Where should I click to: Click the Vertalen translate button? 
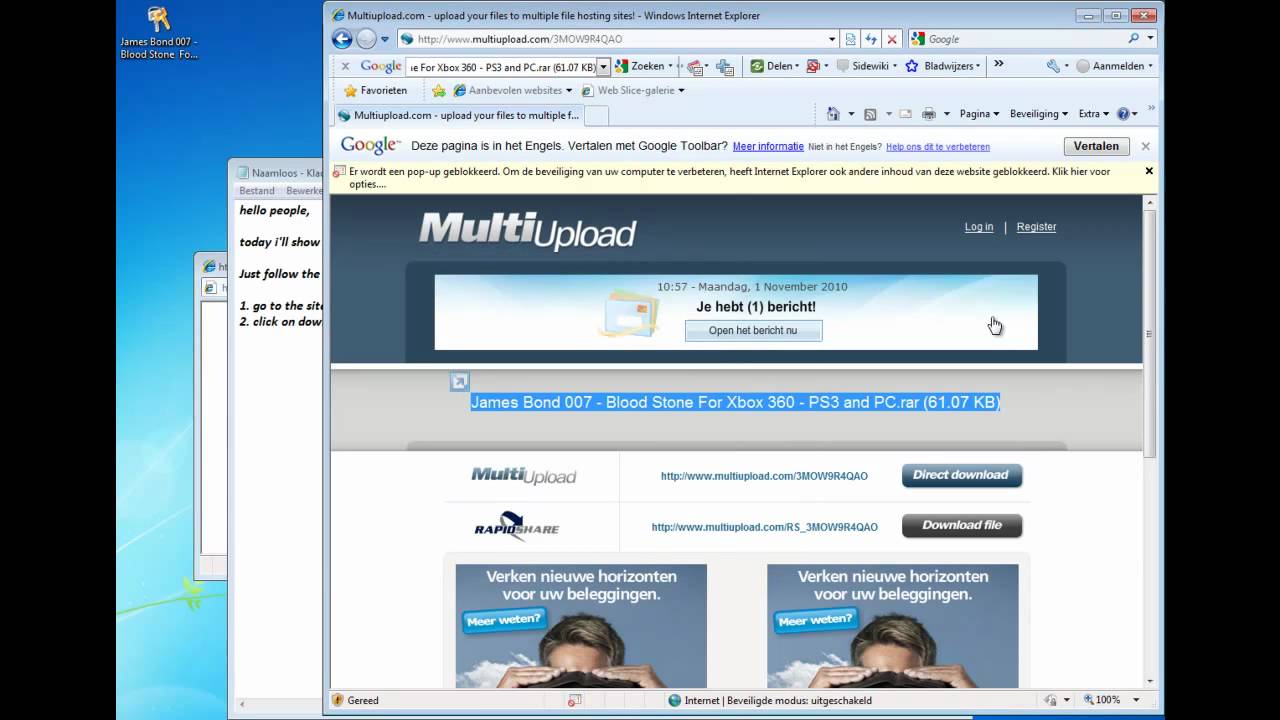(1096, 146)
